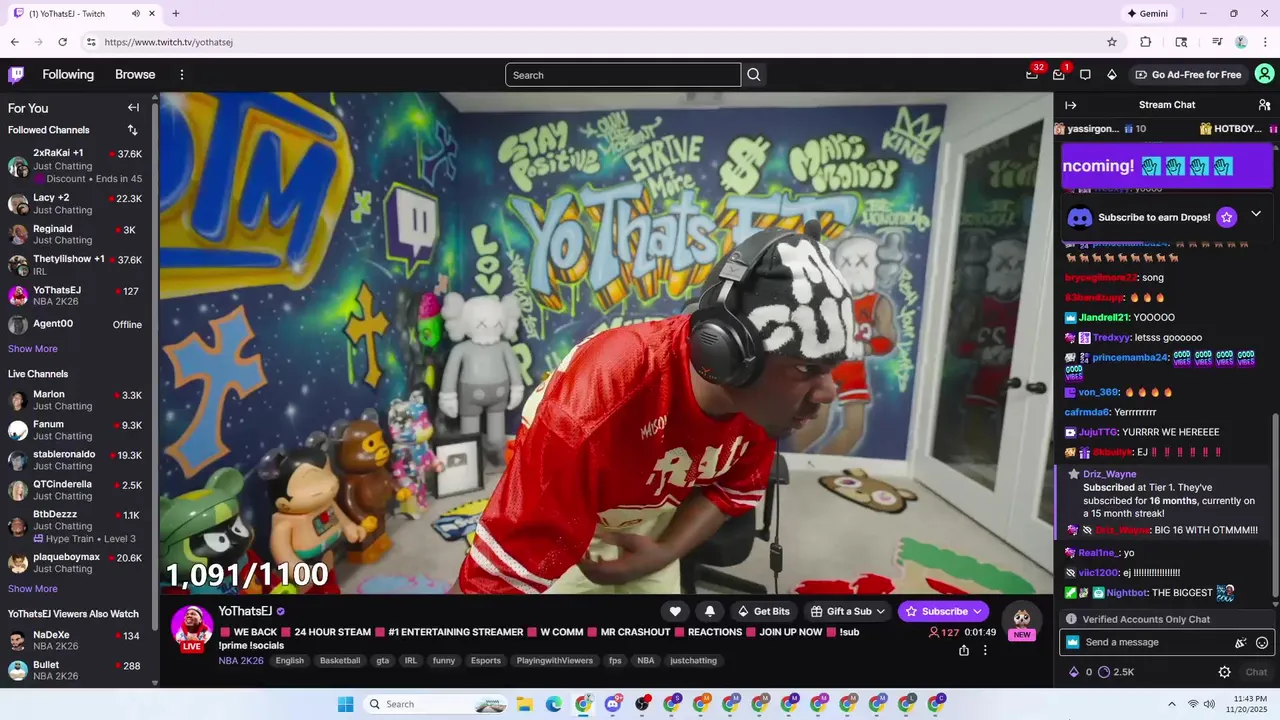Click the browser address bar URL
Screen dimensions: 1280x720
click(169, 42)
